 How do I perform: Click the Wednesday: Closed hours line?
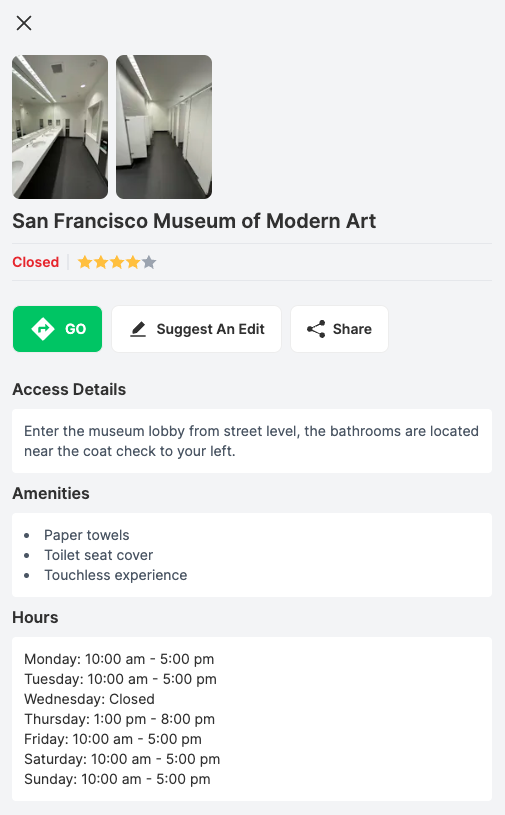coord(89,699)
